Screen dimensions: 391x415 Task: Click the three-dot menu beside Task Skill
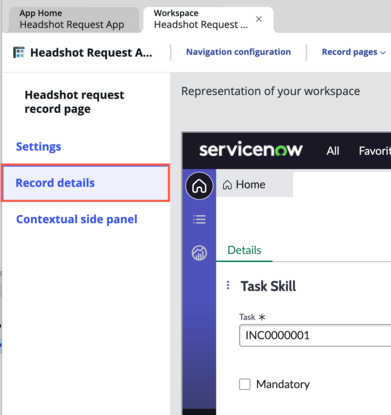pyautogui.click(x=228, y=285)
